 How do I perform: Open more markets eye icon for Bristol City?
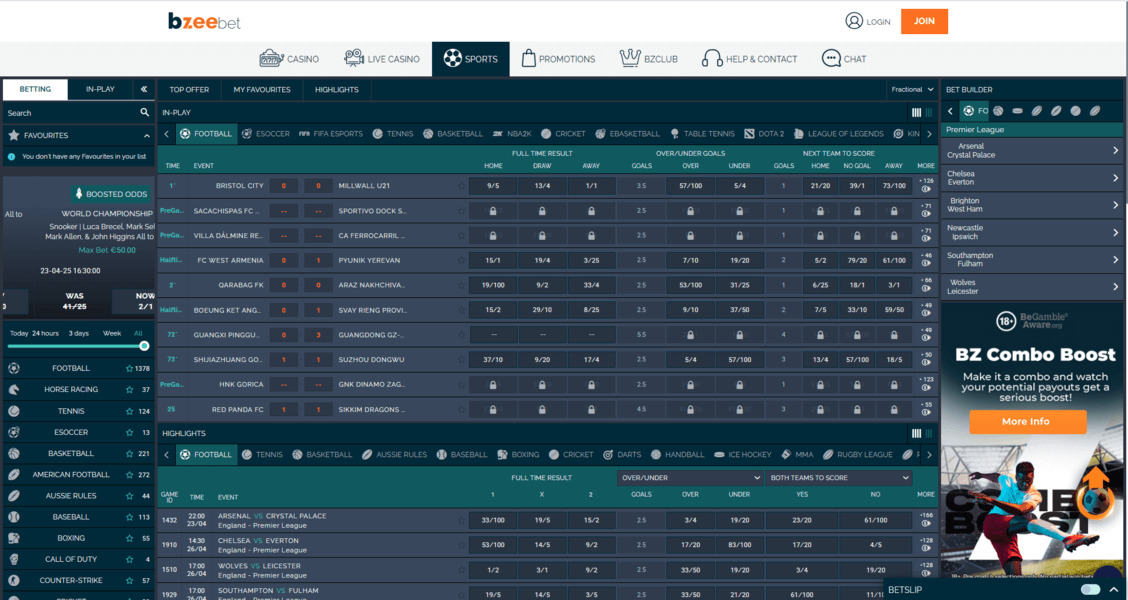pos(925,191)
